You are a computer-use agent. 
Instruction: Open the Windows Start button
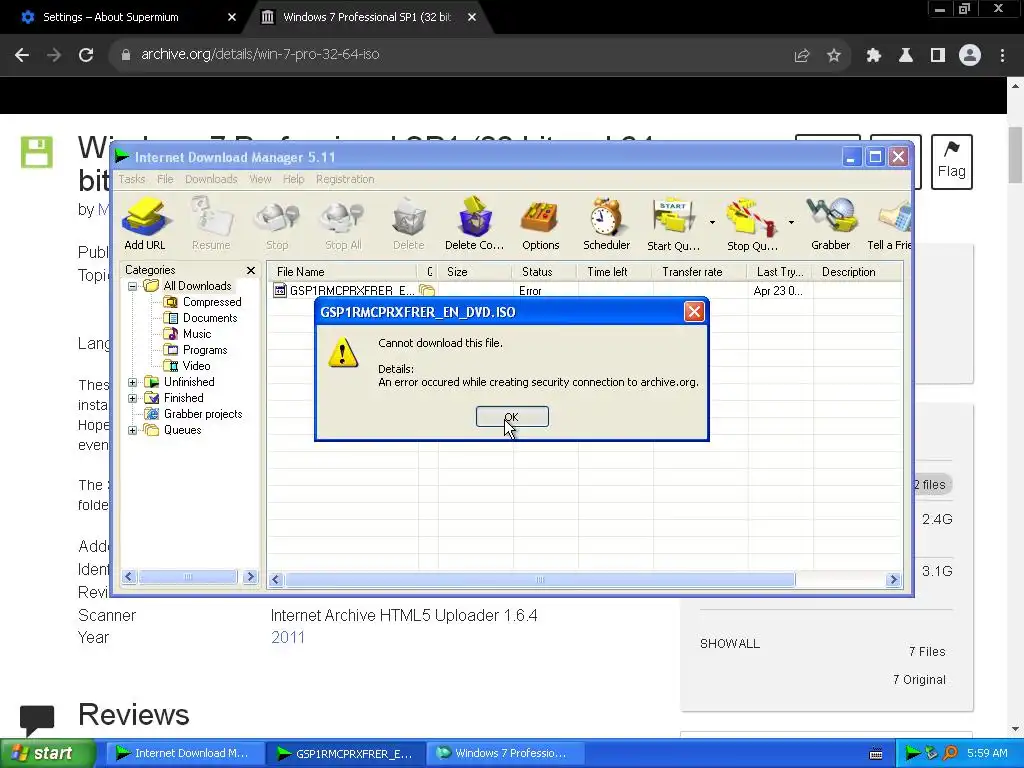47,753
